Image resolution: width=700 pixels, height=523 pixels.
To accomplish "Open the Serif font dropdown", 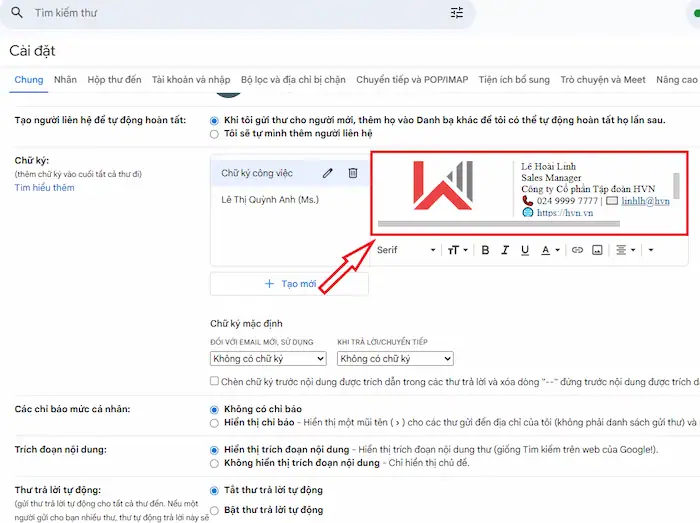I will tap(406, 250).
